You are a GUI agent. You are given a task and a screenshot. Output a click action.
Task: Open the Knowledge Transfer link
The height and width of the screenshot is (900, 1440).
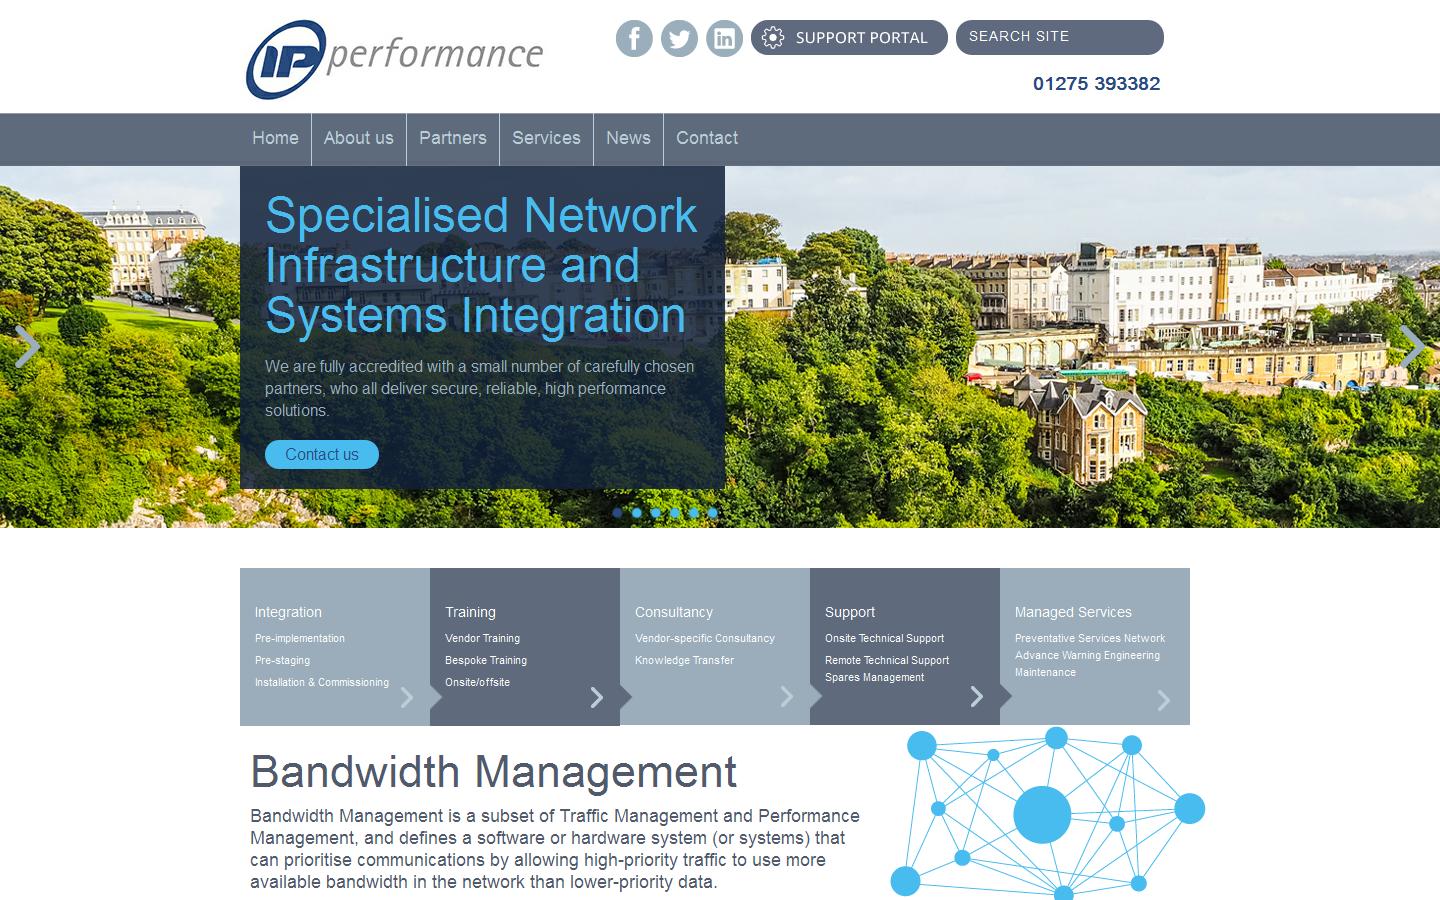pos(683,660)
